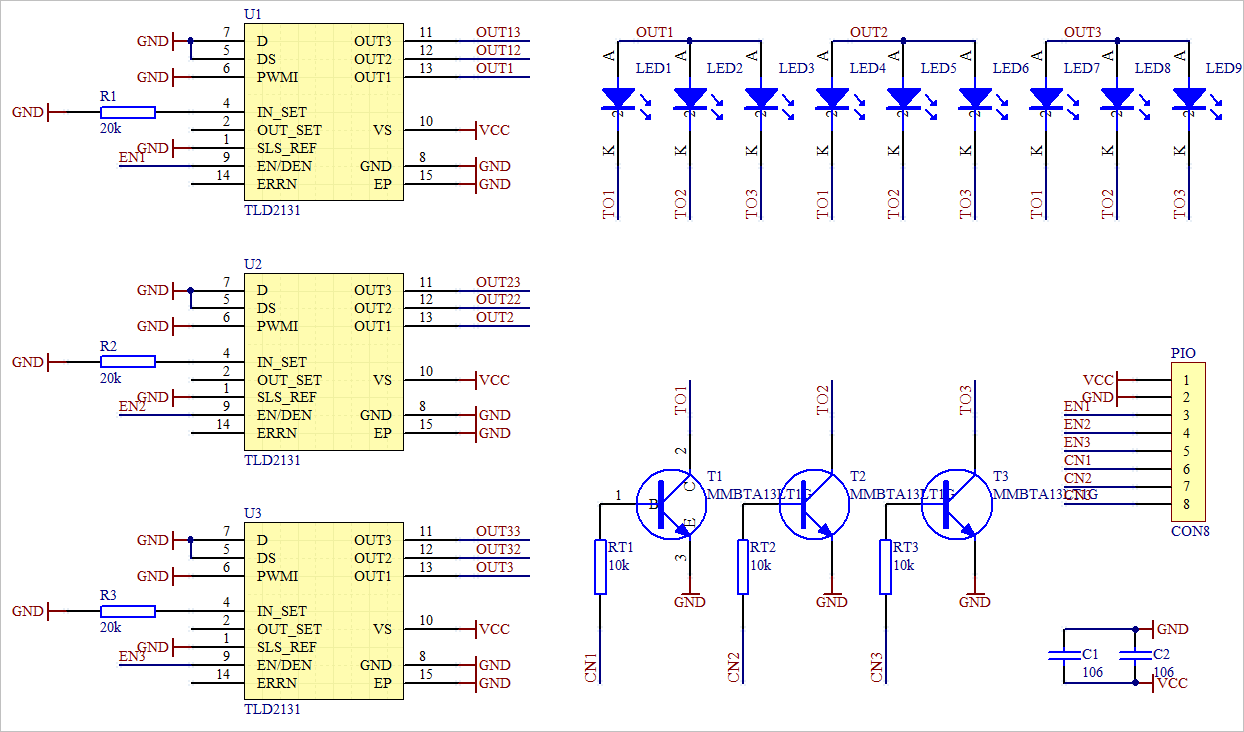Click the TO1 net label above T1

click(681, 401)
